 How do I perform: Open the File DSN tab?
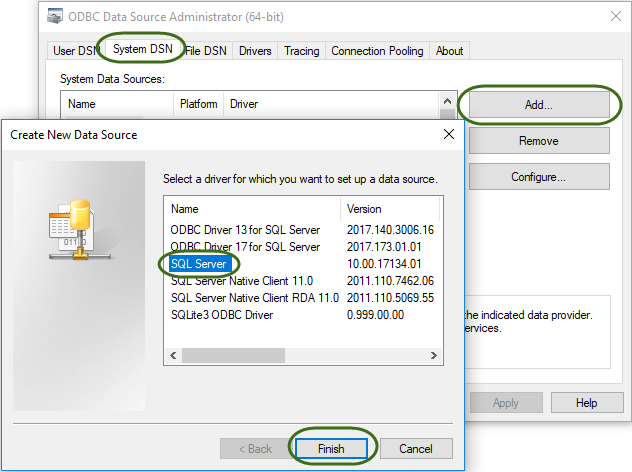pos(206,51)
